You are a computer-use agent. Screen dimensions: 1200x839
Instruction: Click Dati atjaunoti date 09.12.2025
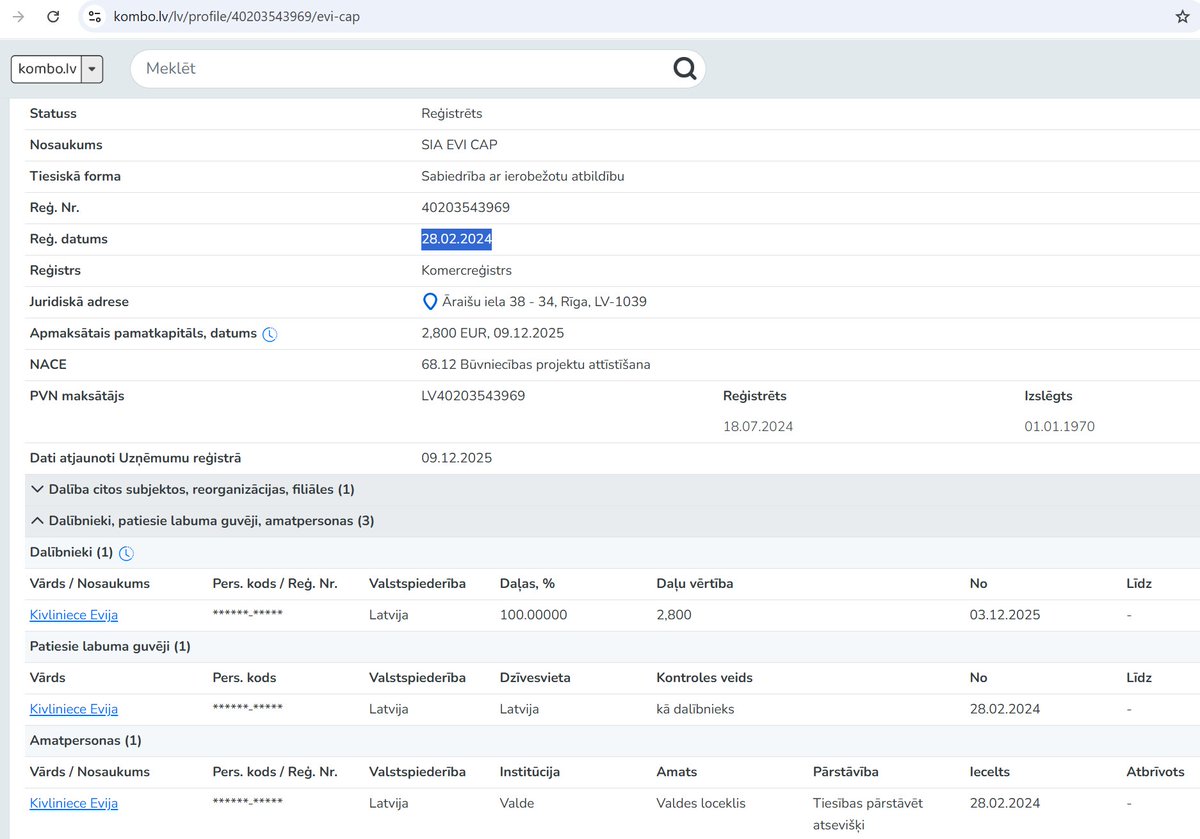click(x=457, y=458)
